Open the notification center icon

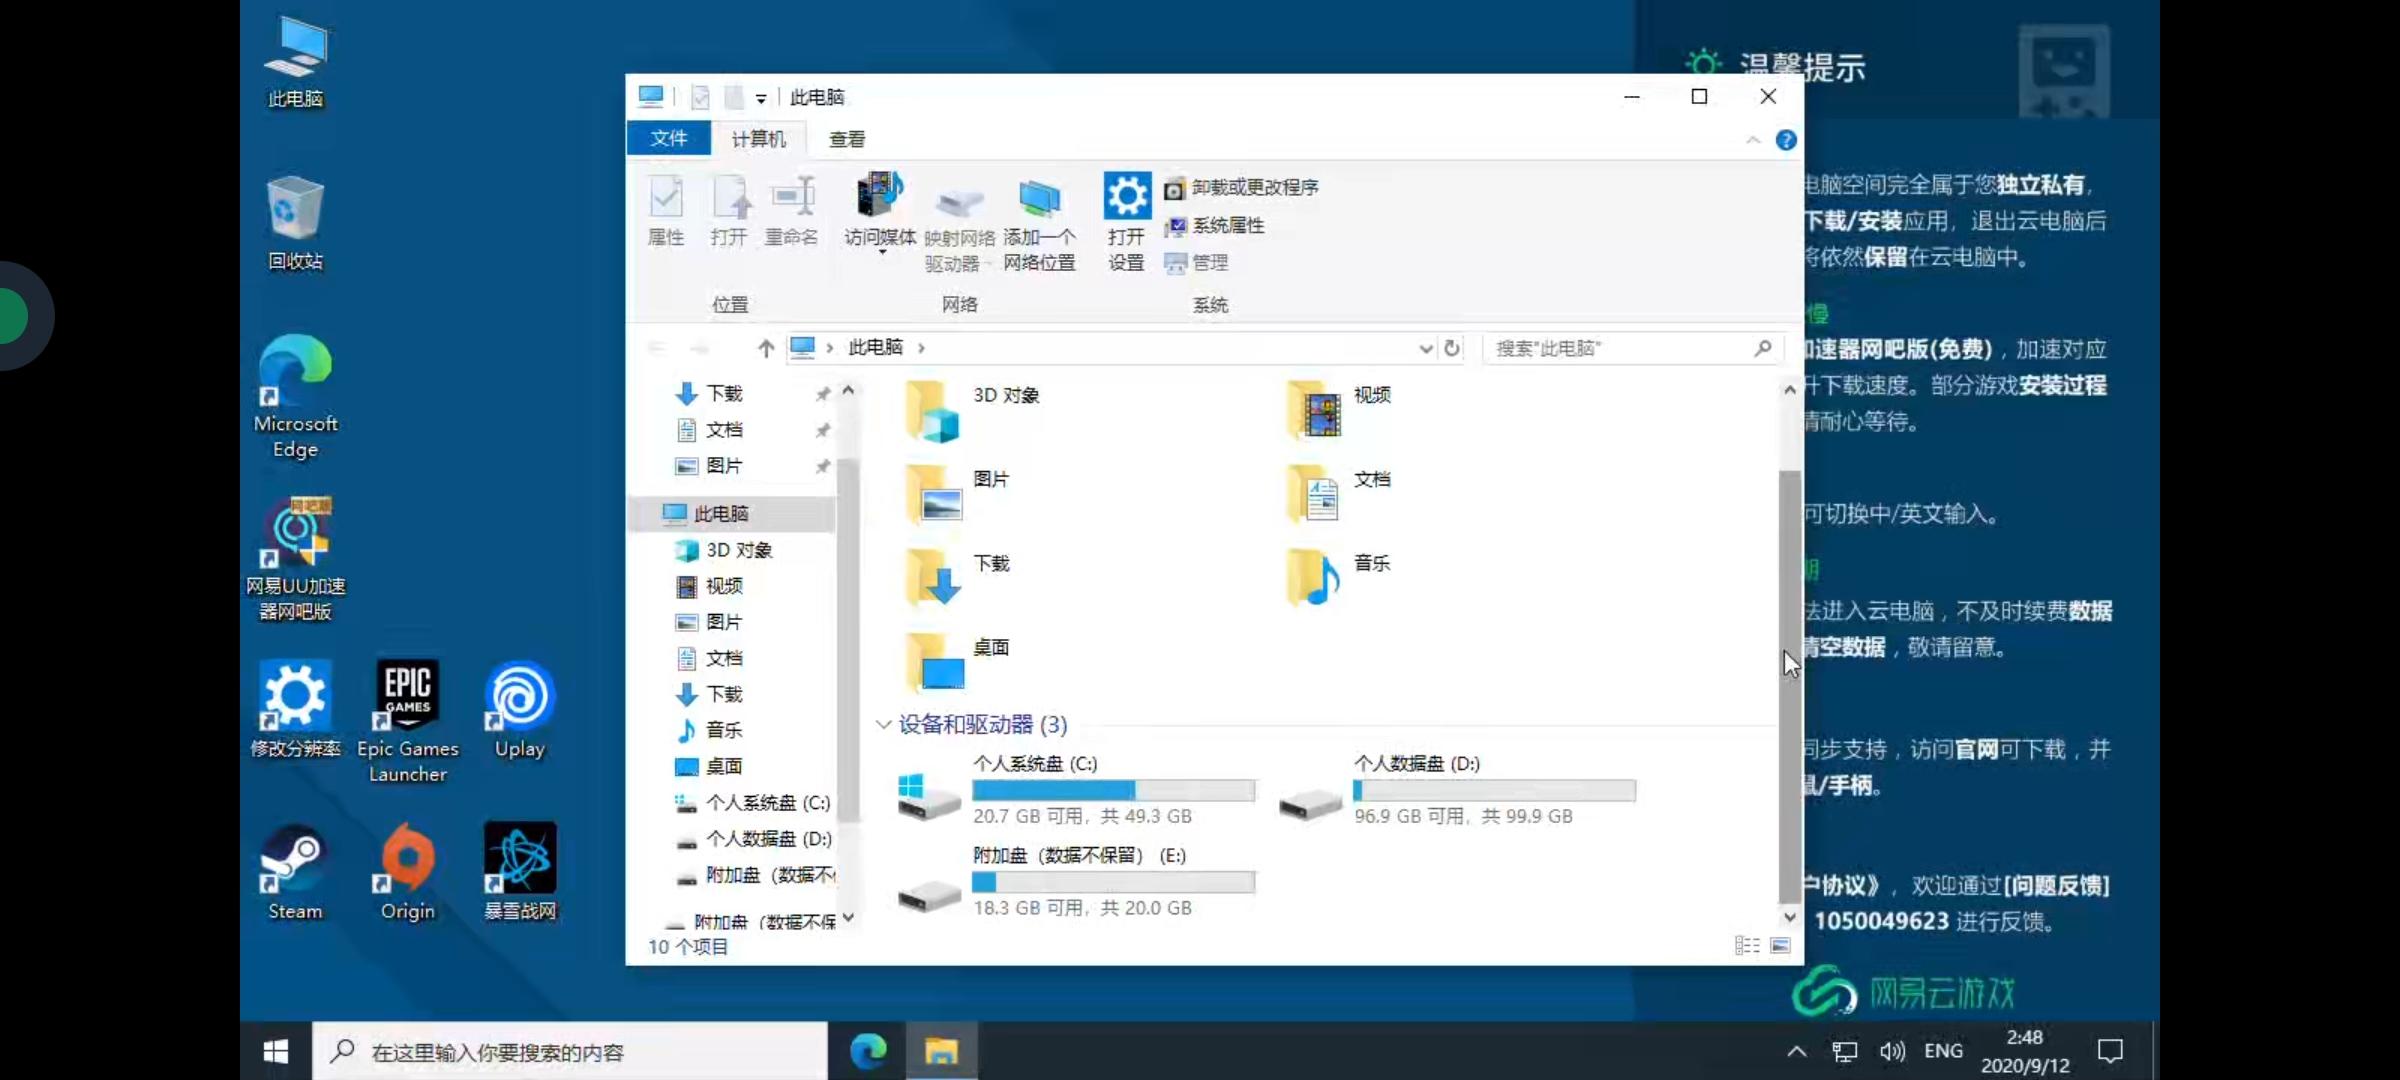[x=2111, y=1051]
